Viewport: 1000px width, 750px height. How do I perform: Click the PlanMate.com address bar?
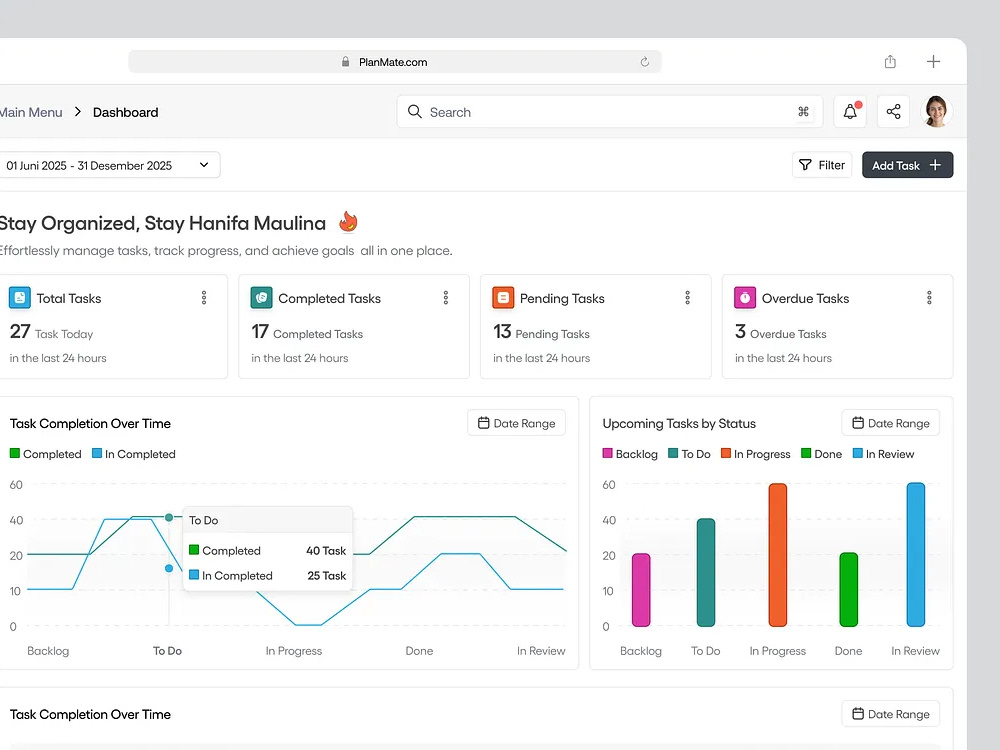tap(395, 62)
